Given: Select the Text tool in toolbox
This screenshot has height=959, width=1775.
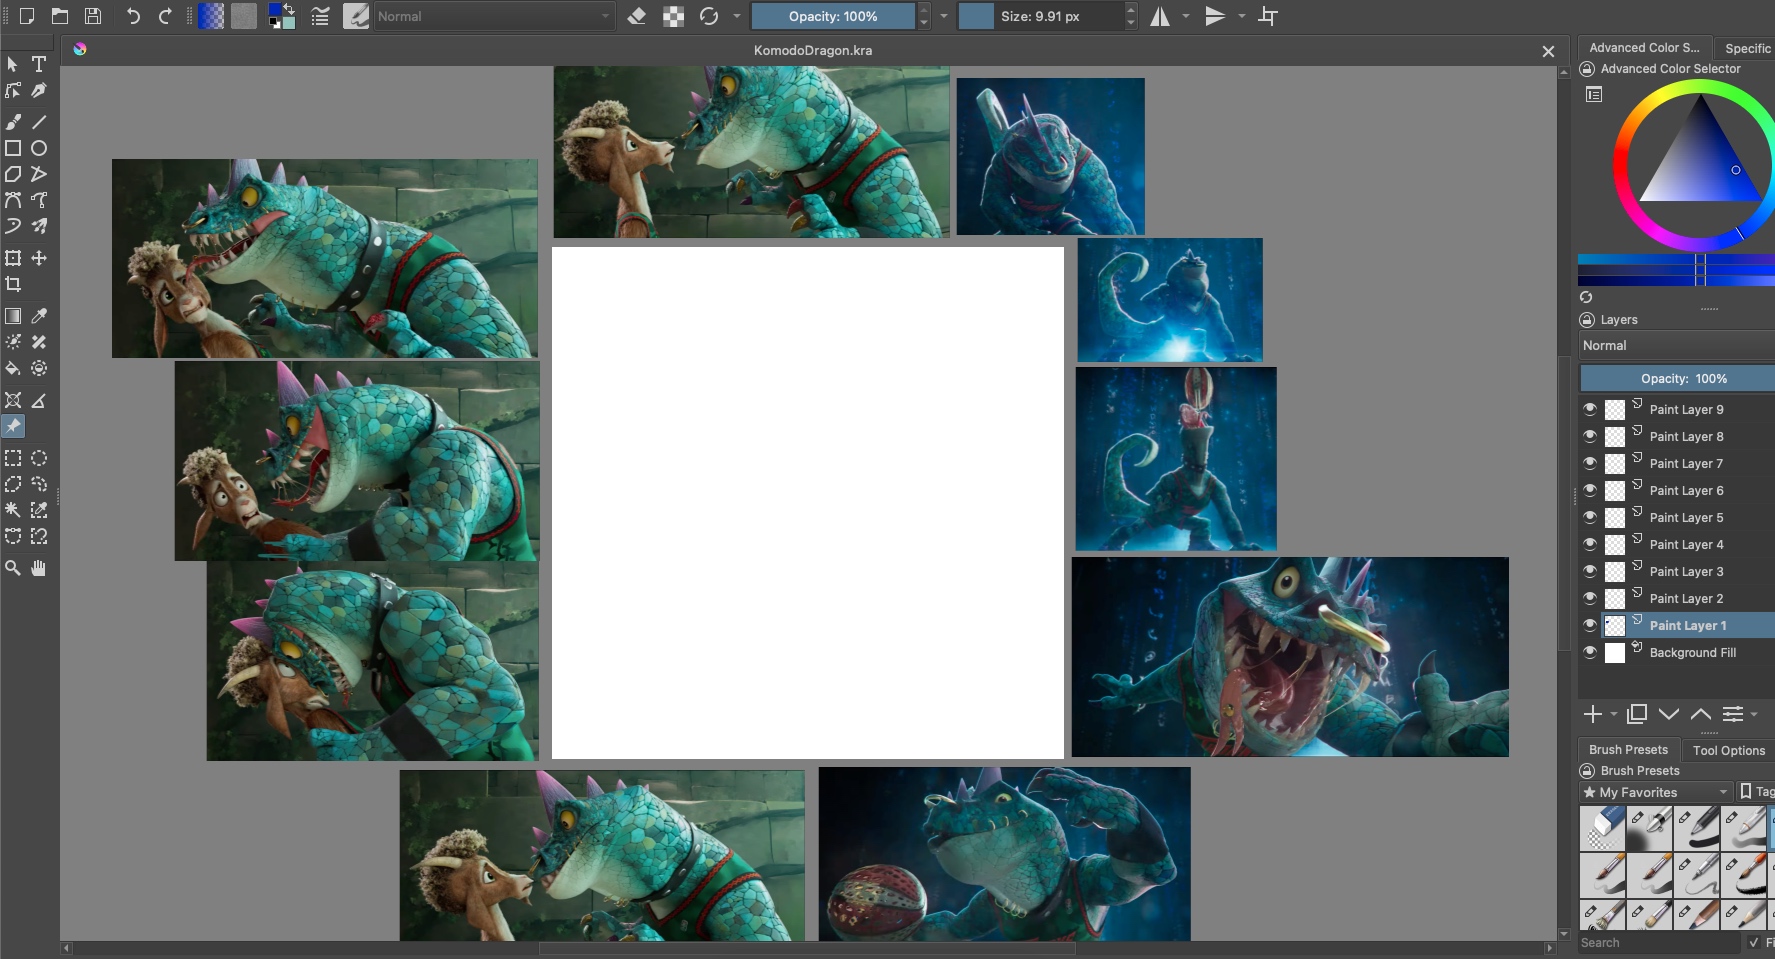Looking at the screenshot, I should pos(39,64).
